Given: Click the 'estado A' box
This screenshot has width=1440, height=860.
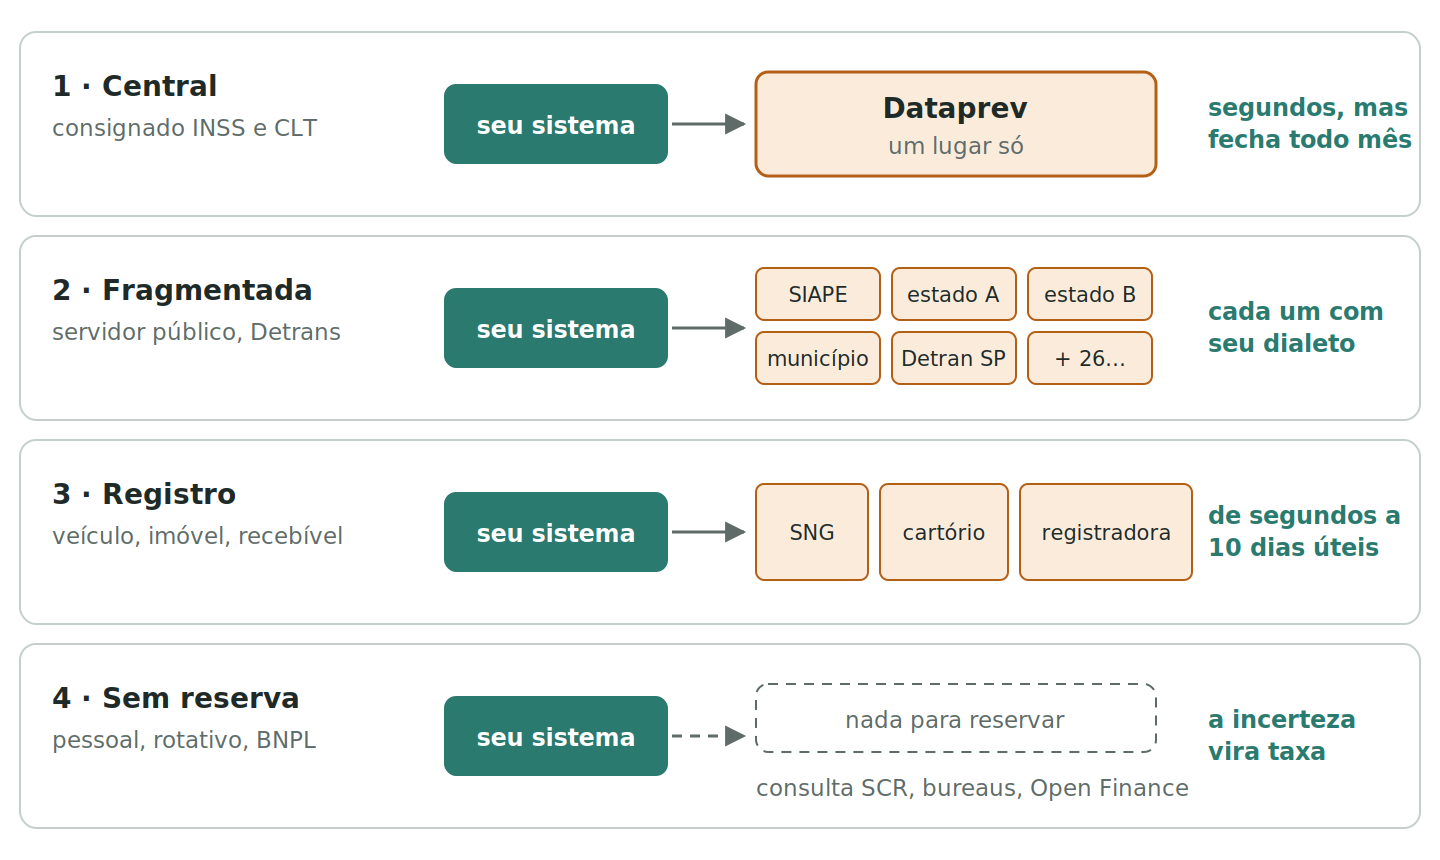Looking at the screenshot, I should (954, 294).
